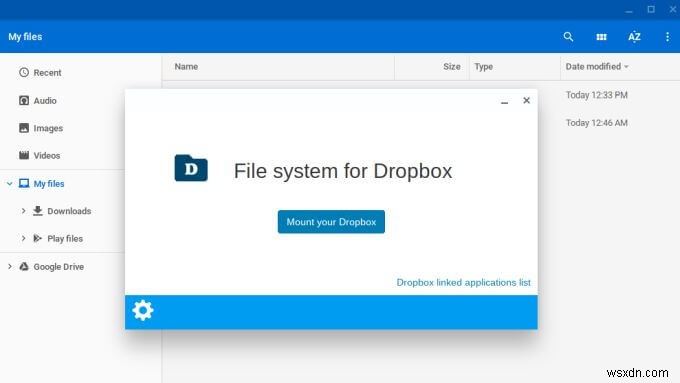Open Dropbox linked applications list link
Screen dimensions: 680x383
(463, 282)
